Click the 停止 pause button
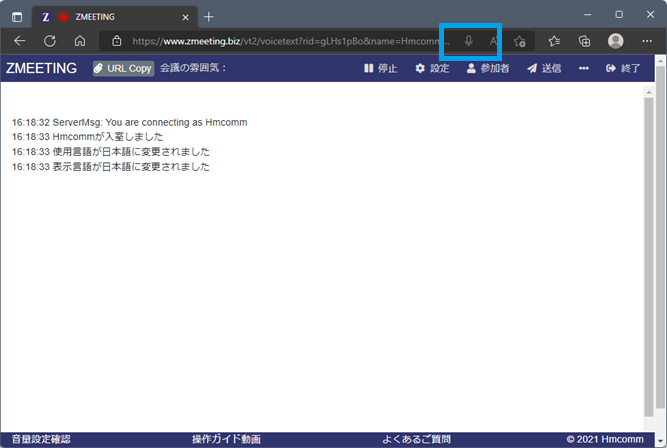This screenshot has height=448, width=667. [380, 69]
